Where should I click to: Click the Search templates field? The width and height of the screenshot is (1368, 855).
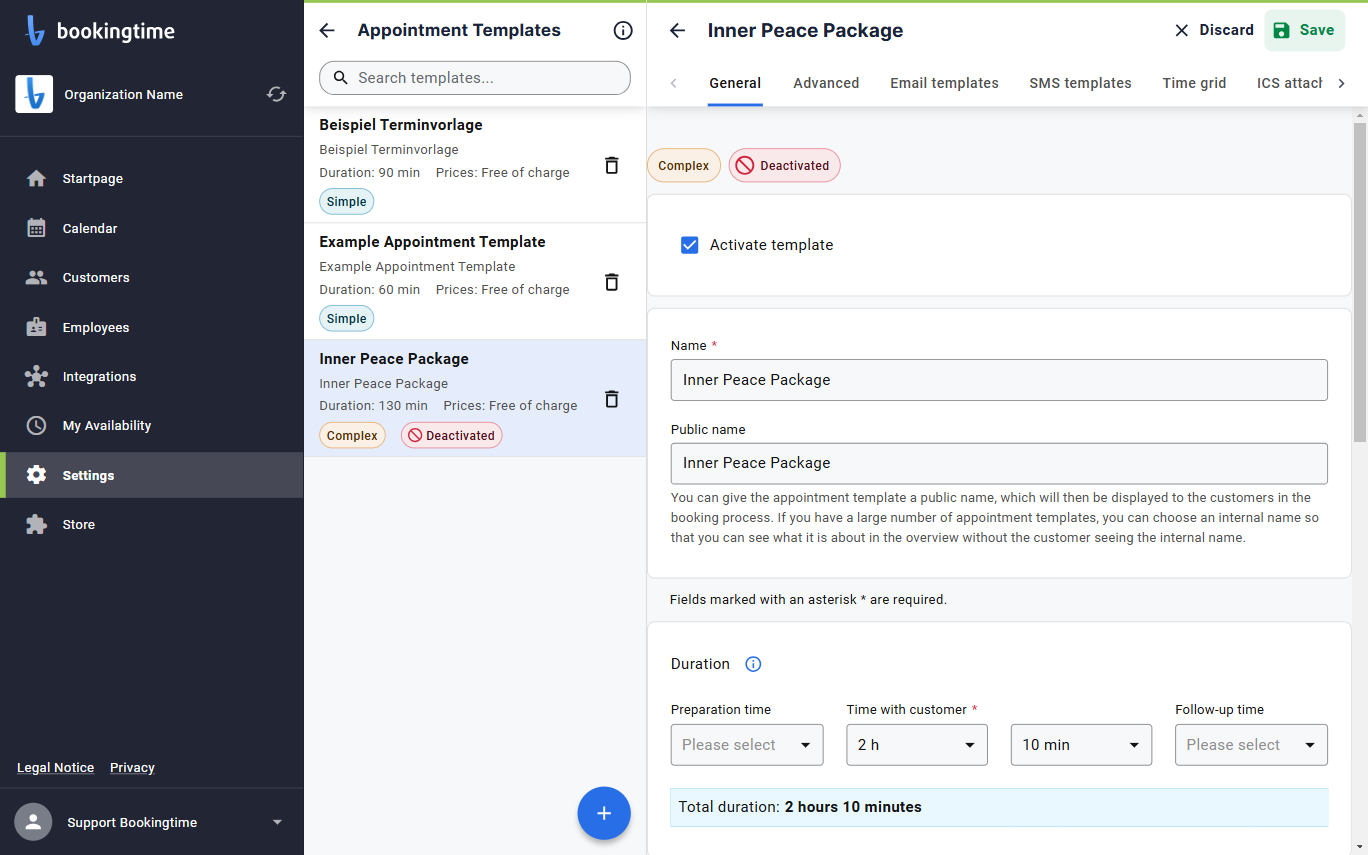[475, 78]
